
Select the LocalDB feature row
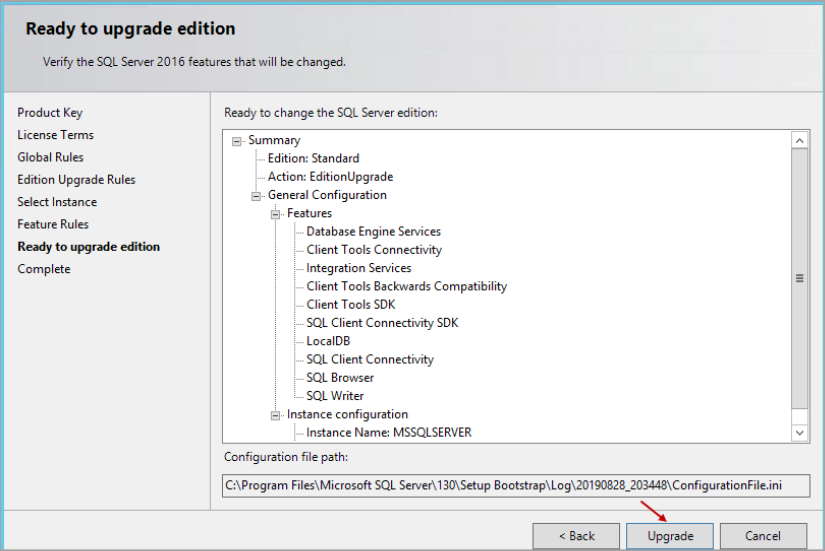pos(328,341)
